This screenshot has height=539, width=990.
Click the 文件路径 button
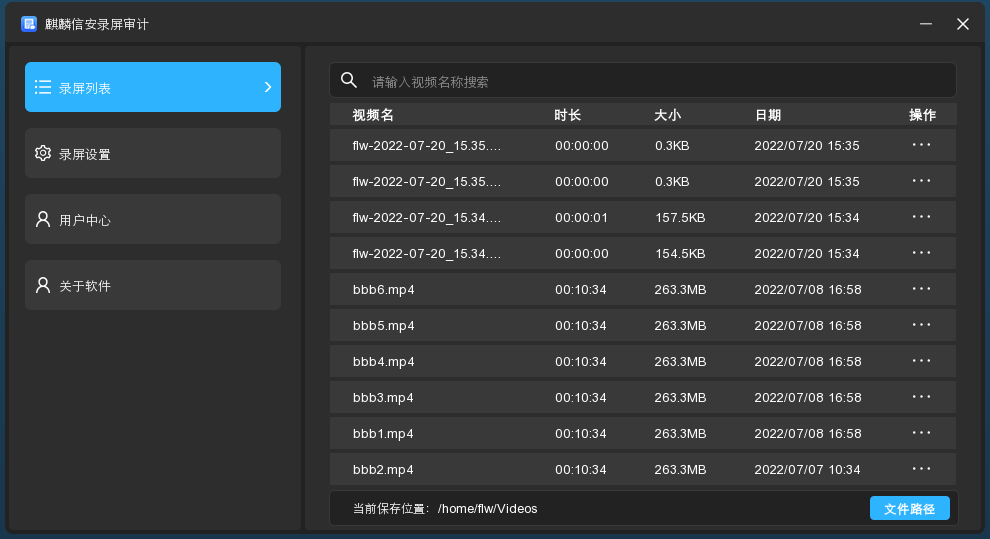point(909,508)
